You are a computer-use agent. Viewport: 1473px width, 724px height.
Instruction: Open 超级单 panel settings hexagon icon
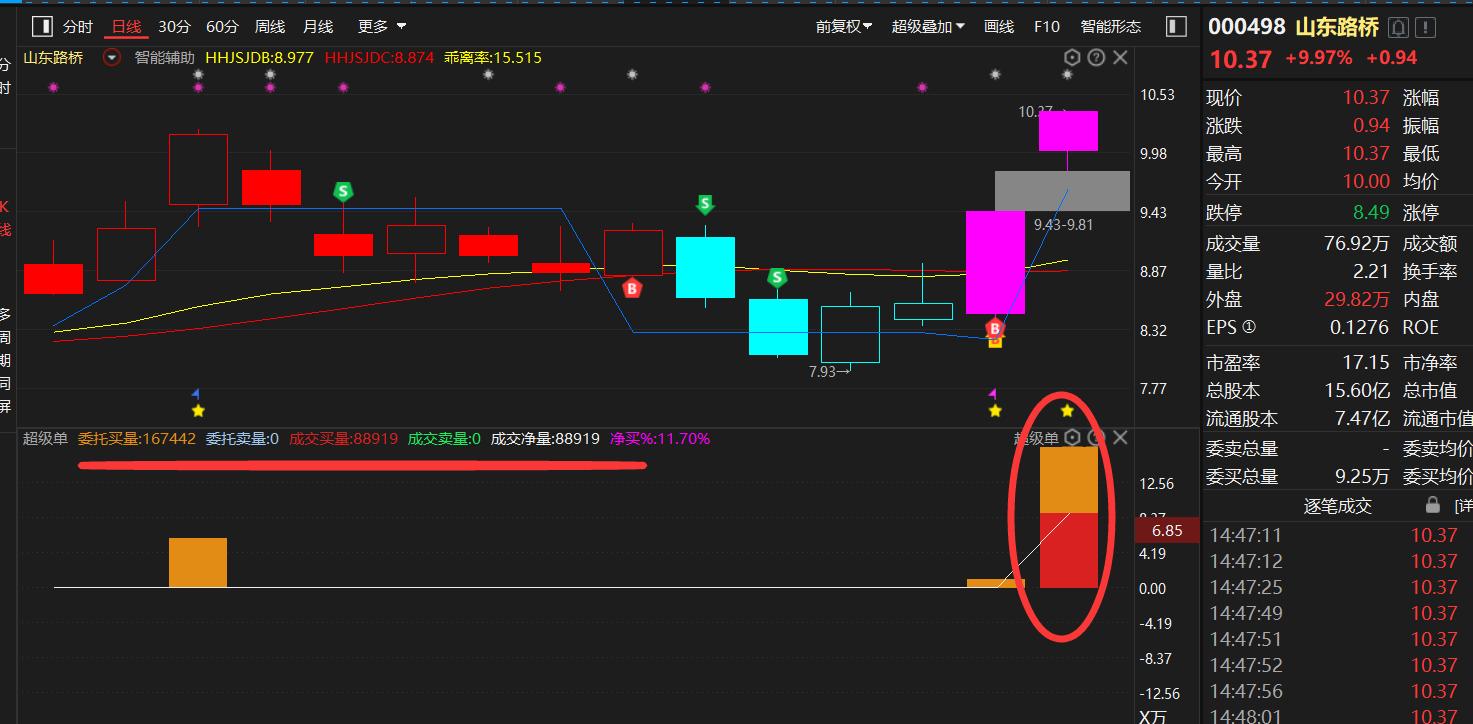1072,438
